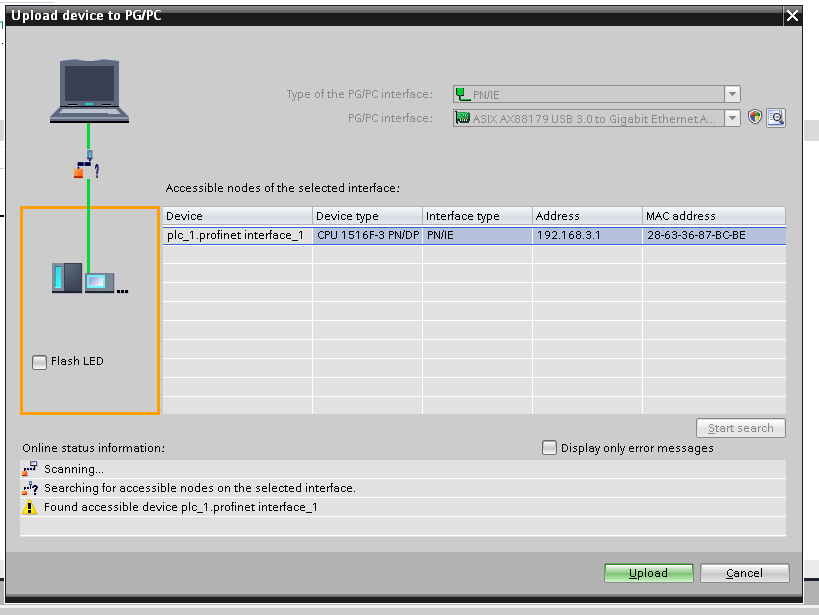Click the 192.168.3.1 address cell
This screenshot has width=819, height=615.
588,236
